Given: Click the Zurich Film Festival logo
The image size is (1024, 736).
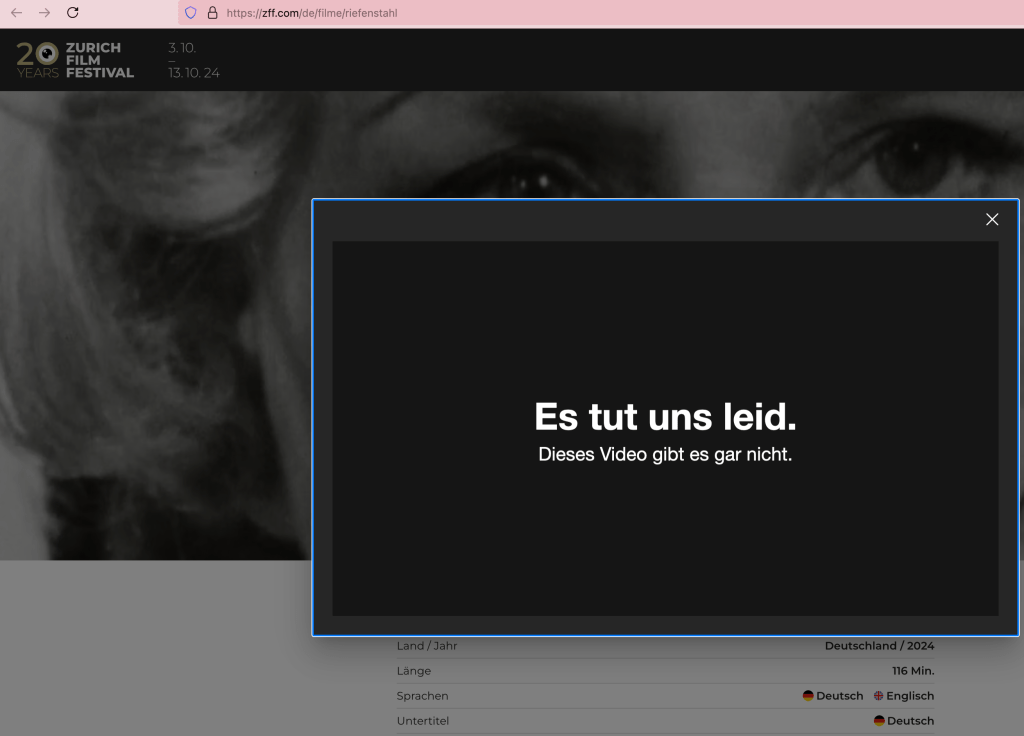Looking at the screenshot, I should (75, 60).
